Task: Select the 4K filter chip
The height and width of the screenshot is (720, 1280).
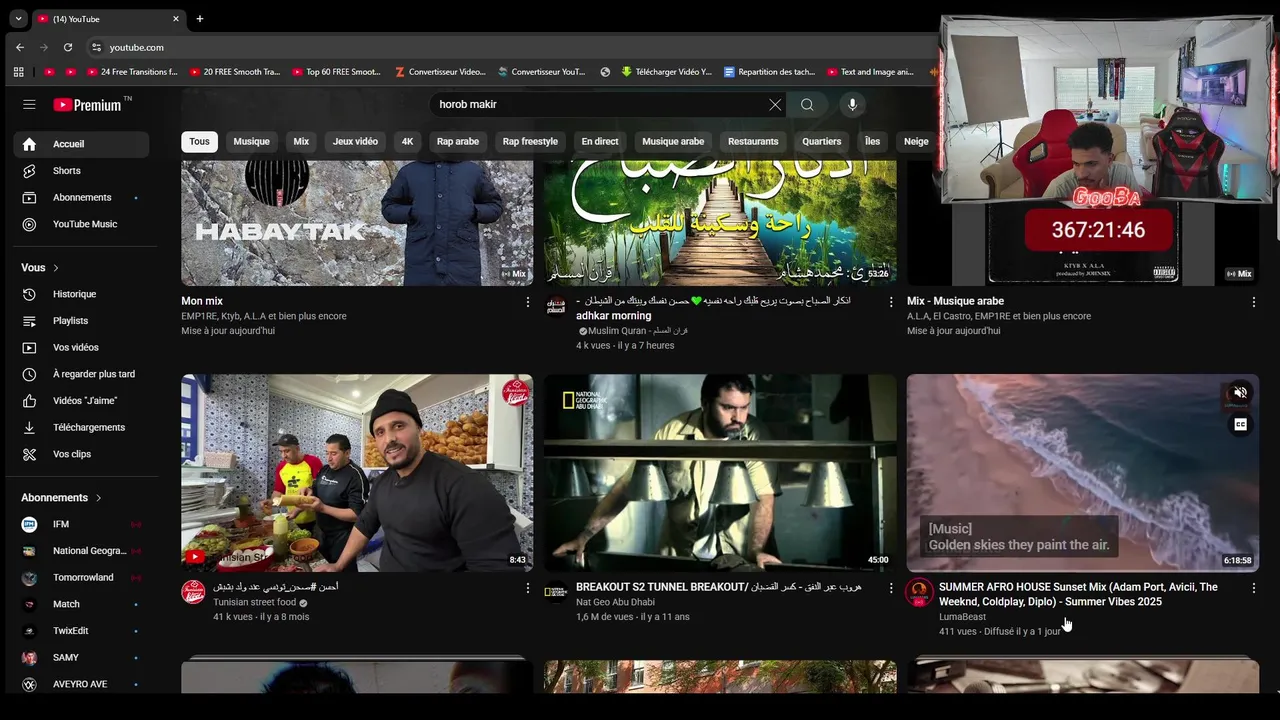Action: coord(407,141)
